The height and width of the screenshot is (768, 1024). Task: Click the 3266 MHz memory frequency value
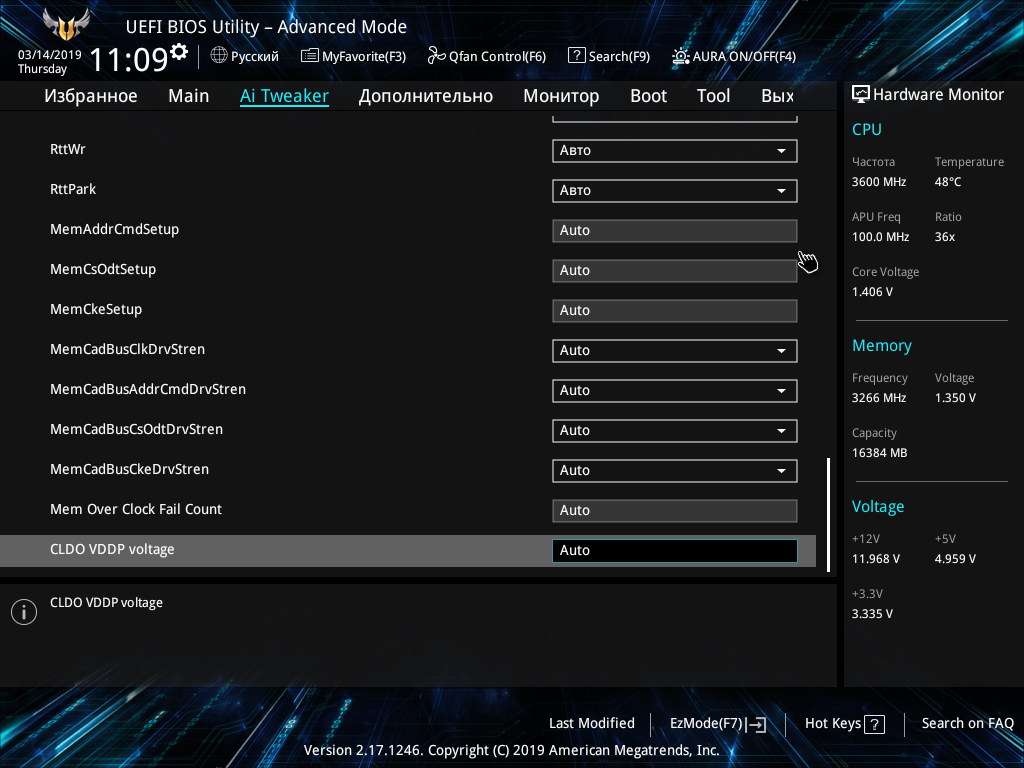(x=879, y=398)
